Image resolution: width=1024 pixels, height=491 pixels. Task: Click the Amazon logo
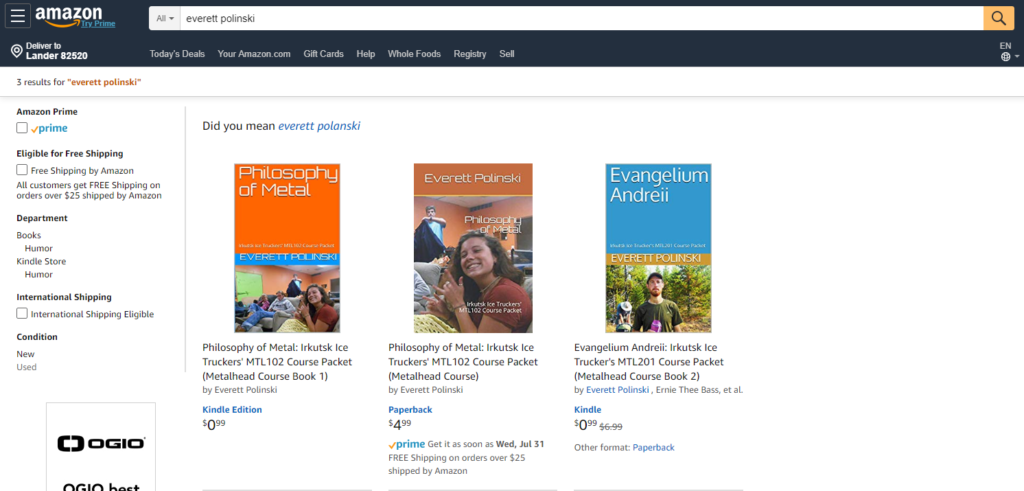point(69,16)
